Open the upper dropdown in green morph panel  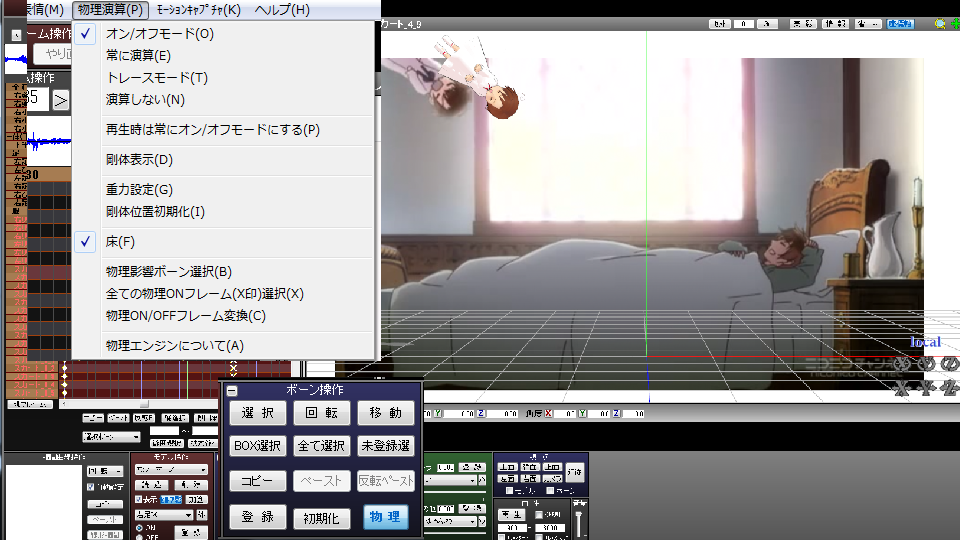point(451,481)
